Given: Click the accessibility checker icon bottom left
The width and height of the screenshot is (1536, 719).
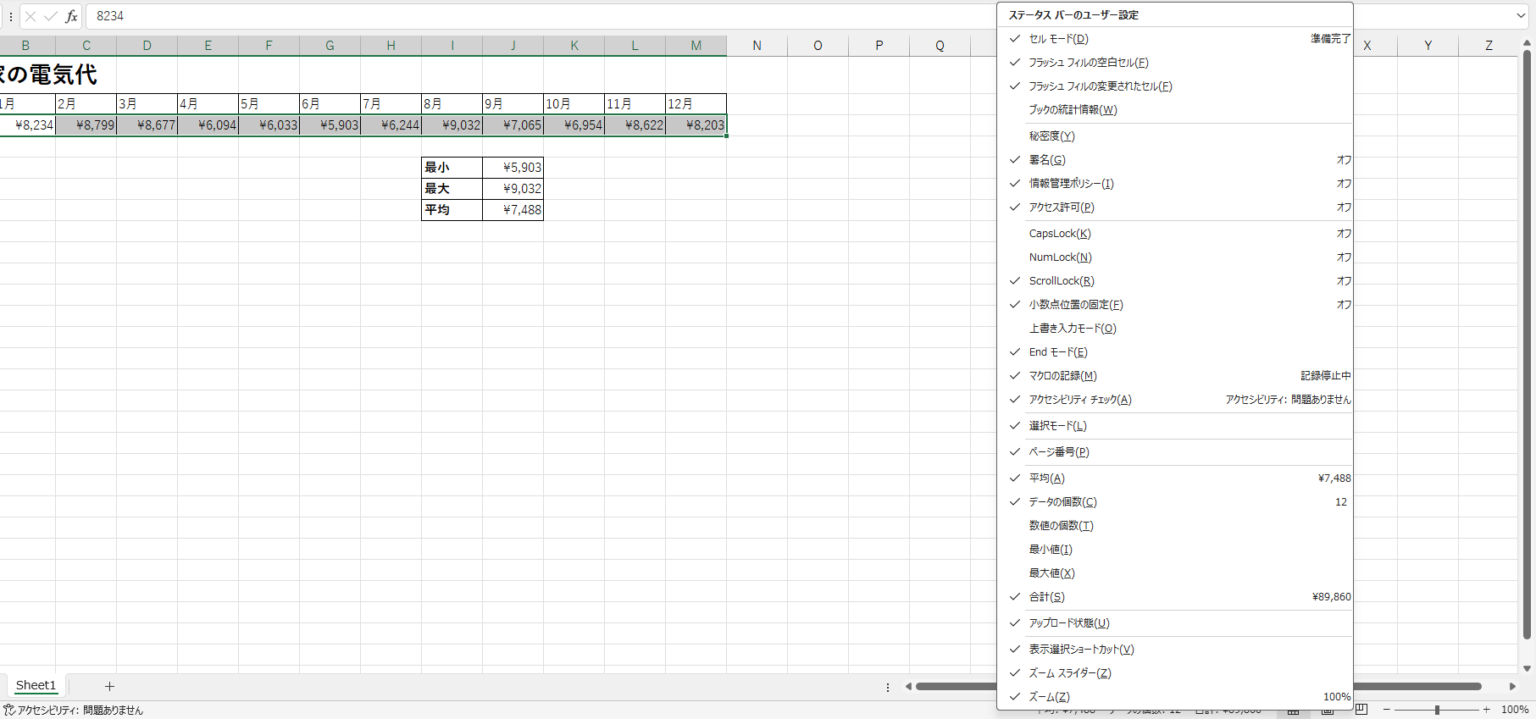Looking at the screenshot, I should 8,712.
